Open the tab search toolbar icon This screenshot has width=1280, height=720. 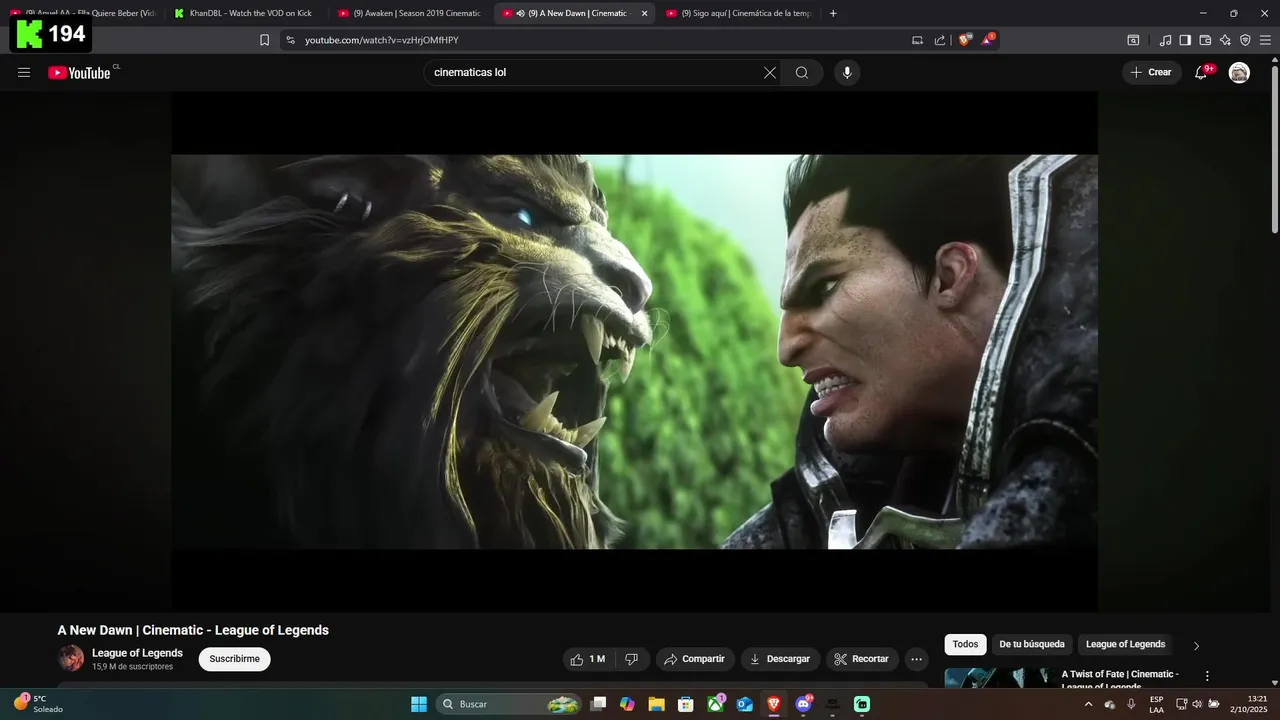(1133, 40)
